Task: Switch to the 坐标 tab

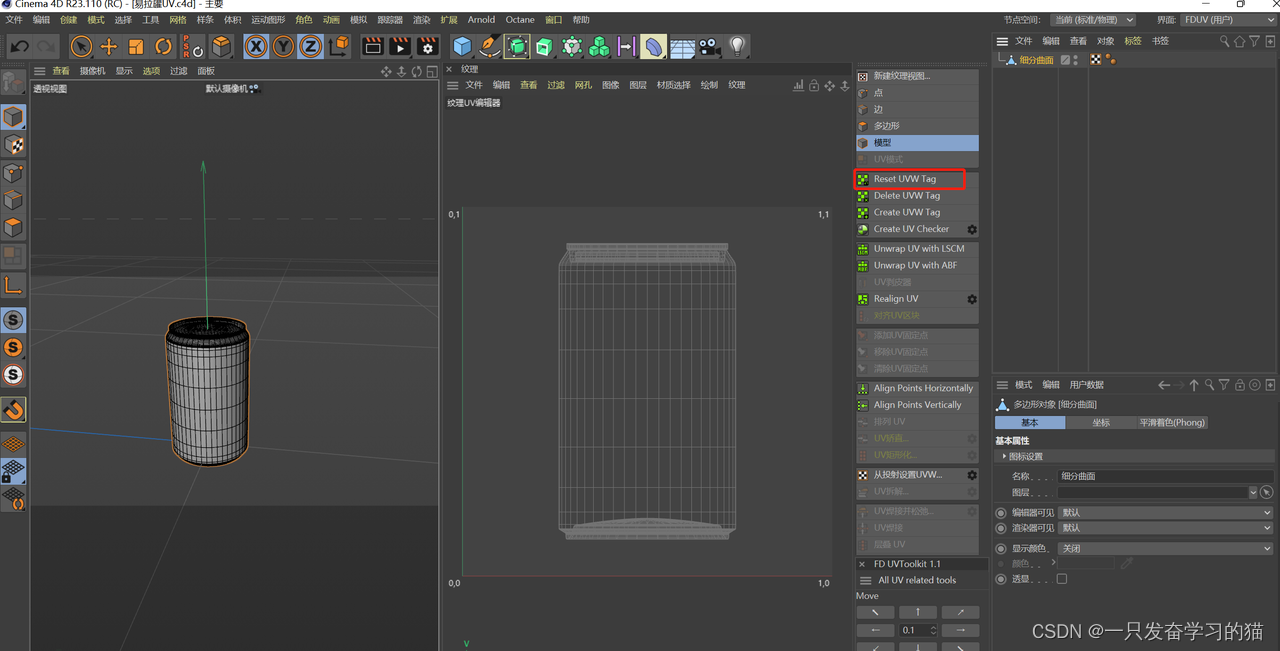Action: [x=1101, y=422]
